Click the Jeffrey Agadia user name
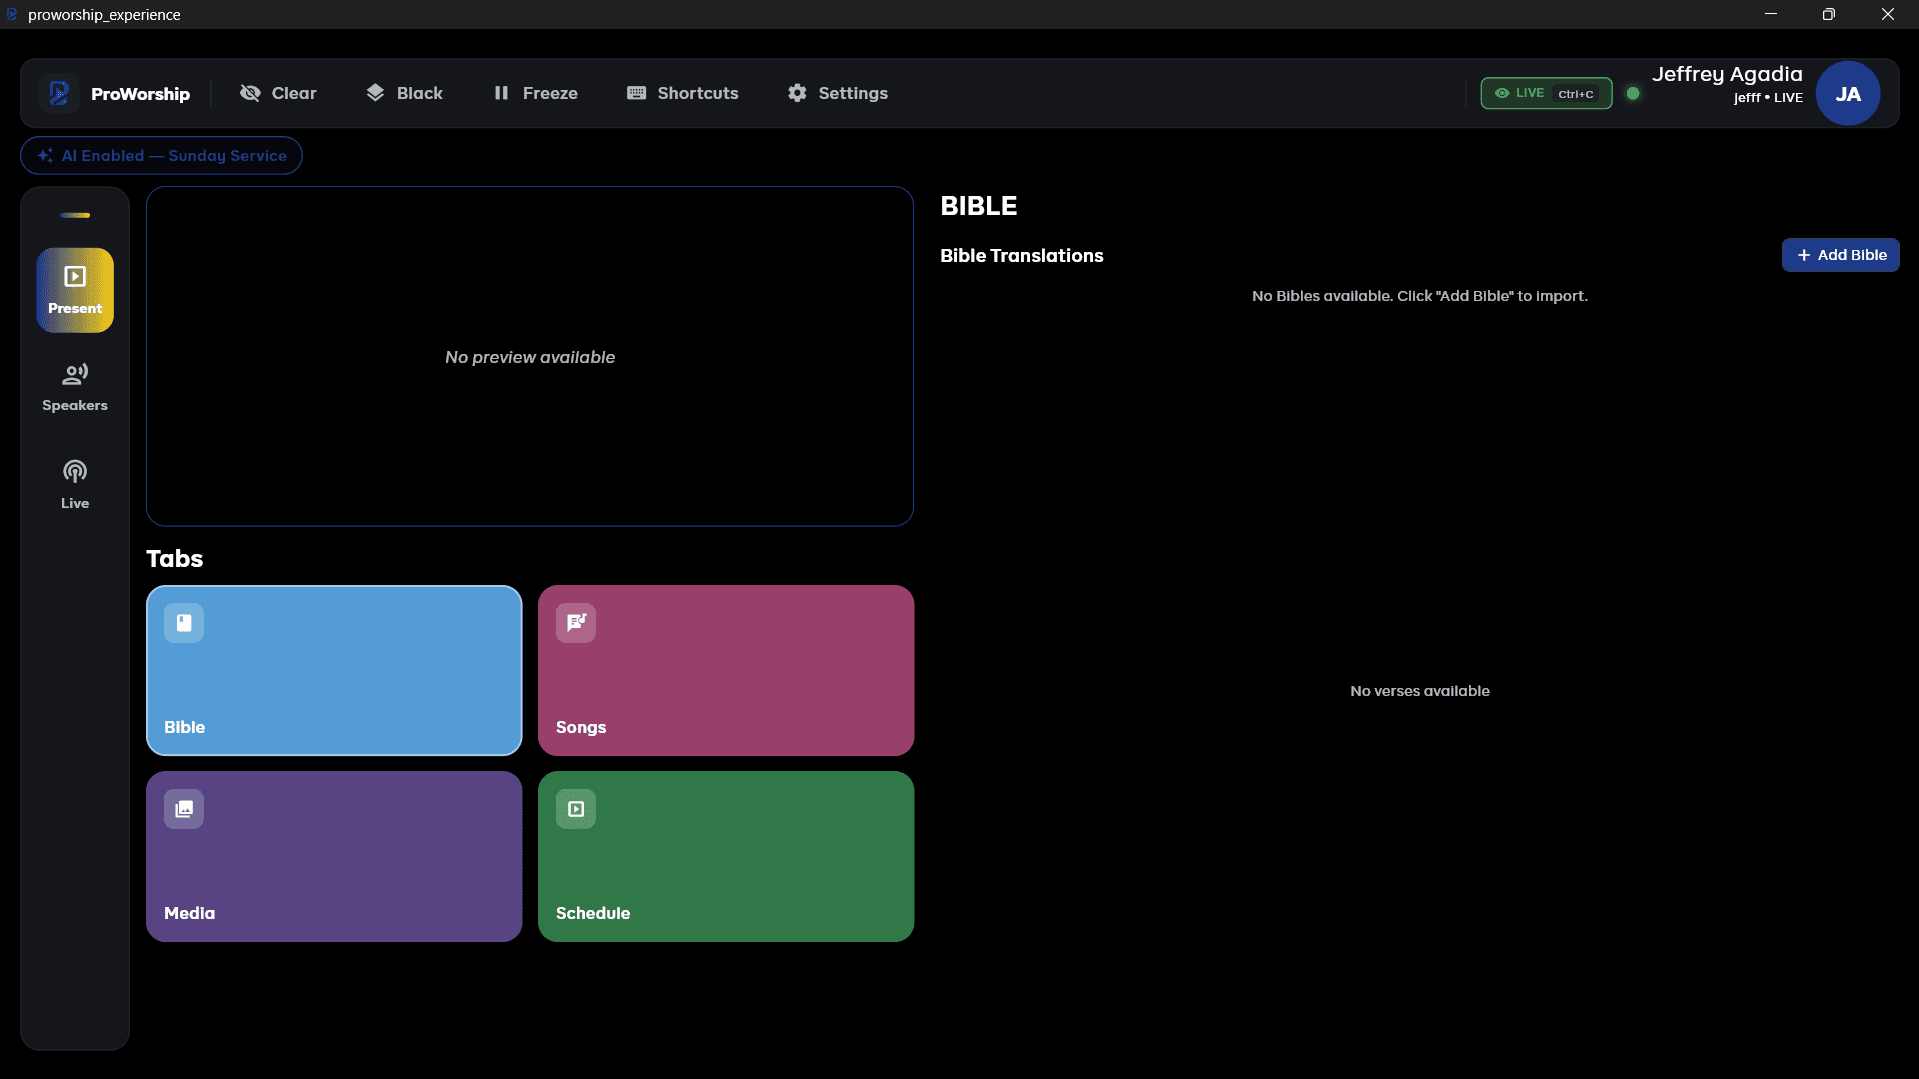 tap(1727, 74)
